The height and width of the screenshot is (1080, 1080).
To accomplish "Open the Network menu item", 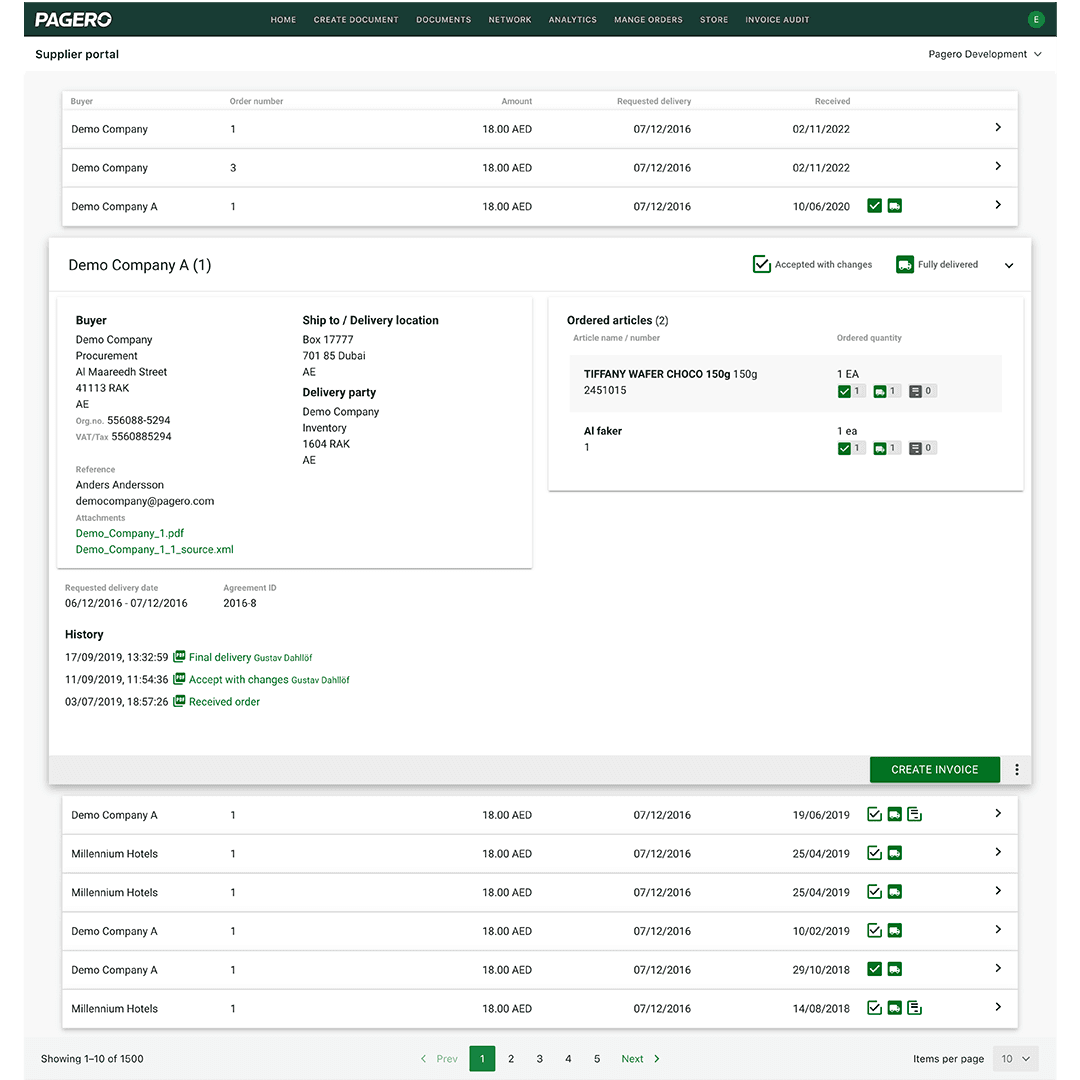I will (510, 20).
